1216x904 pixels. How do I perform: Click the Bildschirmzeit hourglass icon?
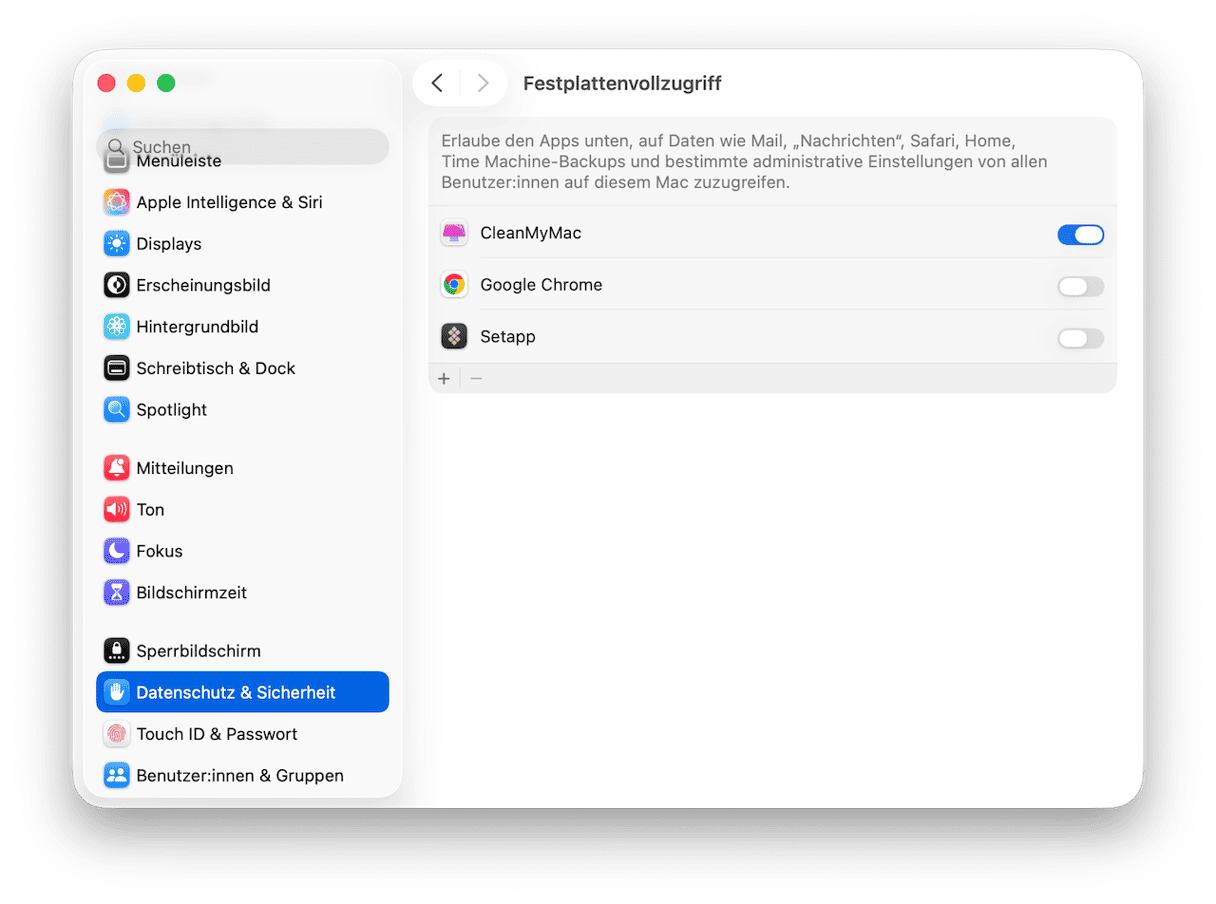tap(117, 593)
